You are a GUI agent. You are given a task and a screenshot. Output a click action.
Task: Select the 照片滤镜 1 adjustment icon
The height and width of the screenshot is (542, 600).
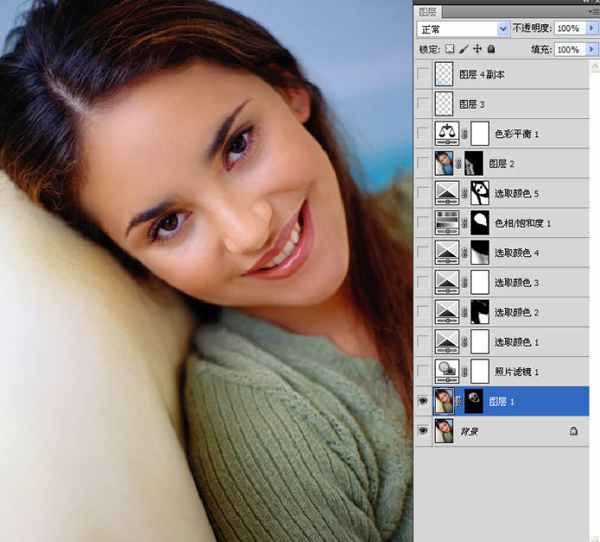(x=447, y=371)
